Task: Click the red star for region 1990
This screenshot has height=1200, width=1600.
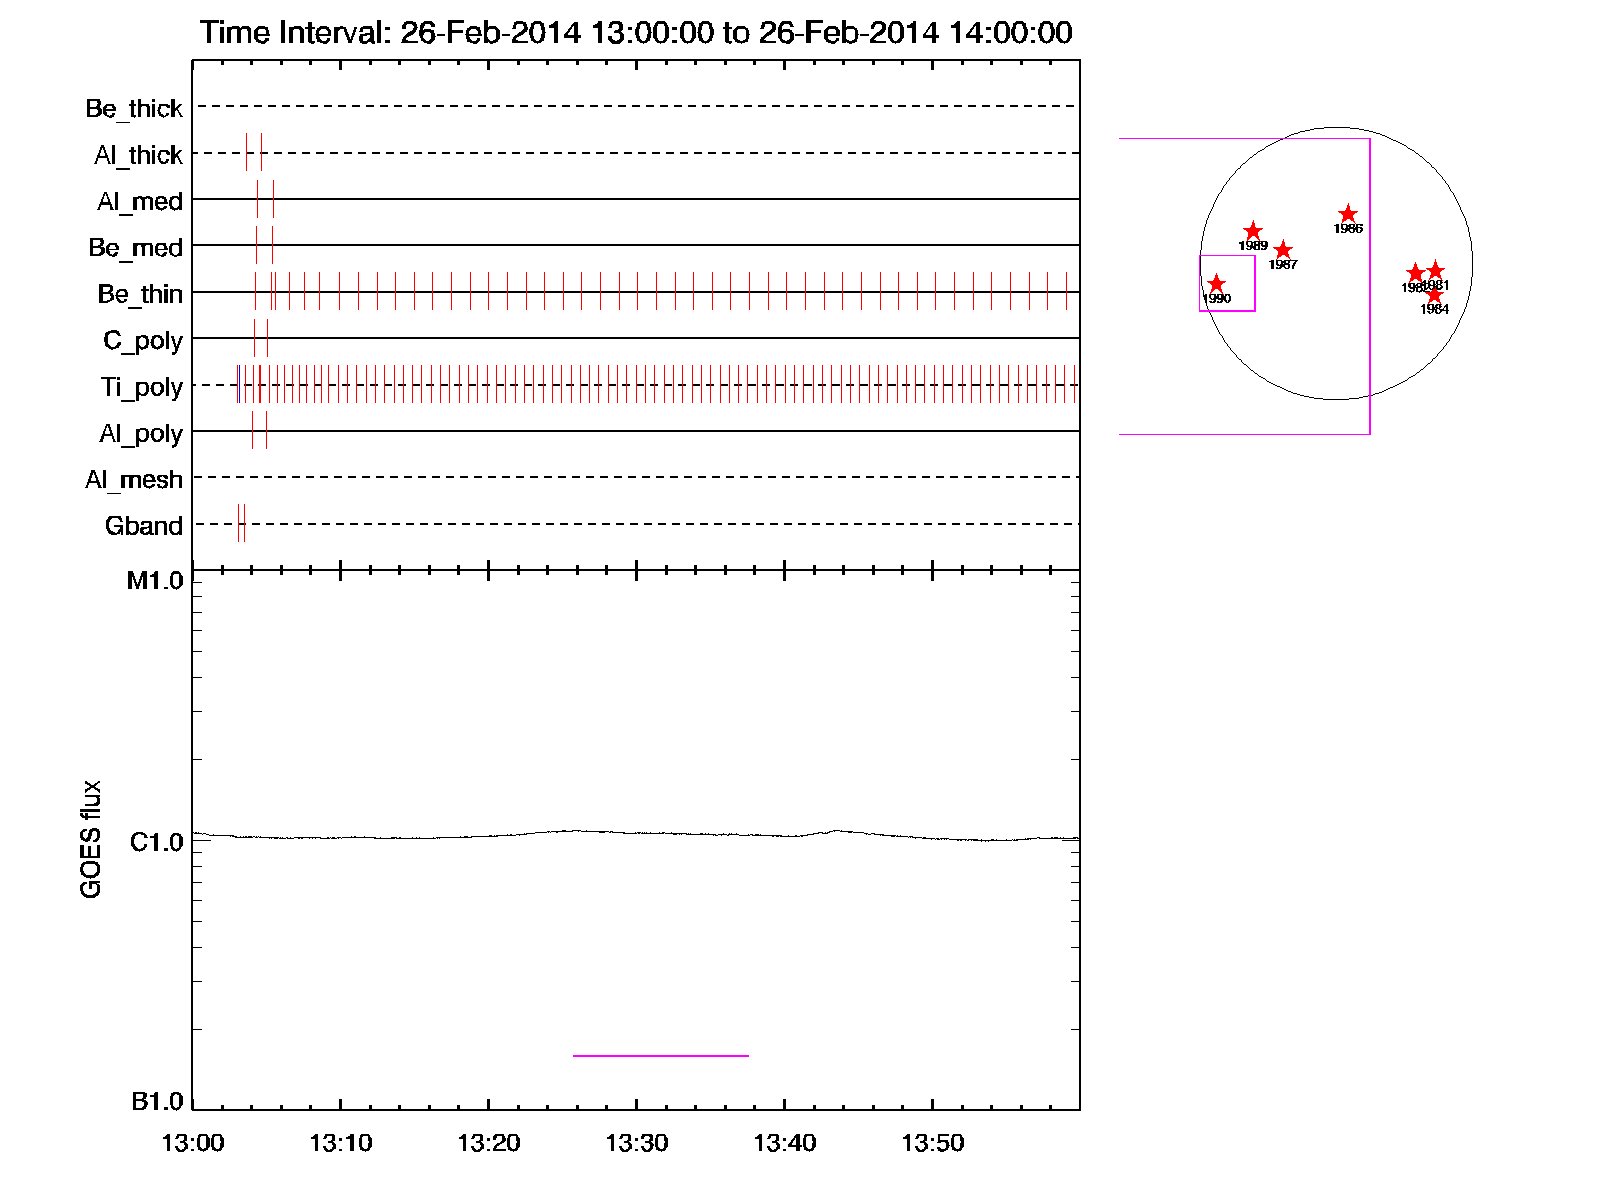Action: 1216,284
